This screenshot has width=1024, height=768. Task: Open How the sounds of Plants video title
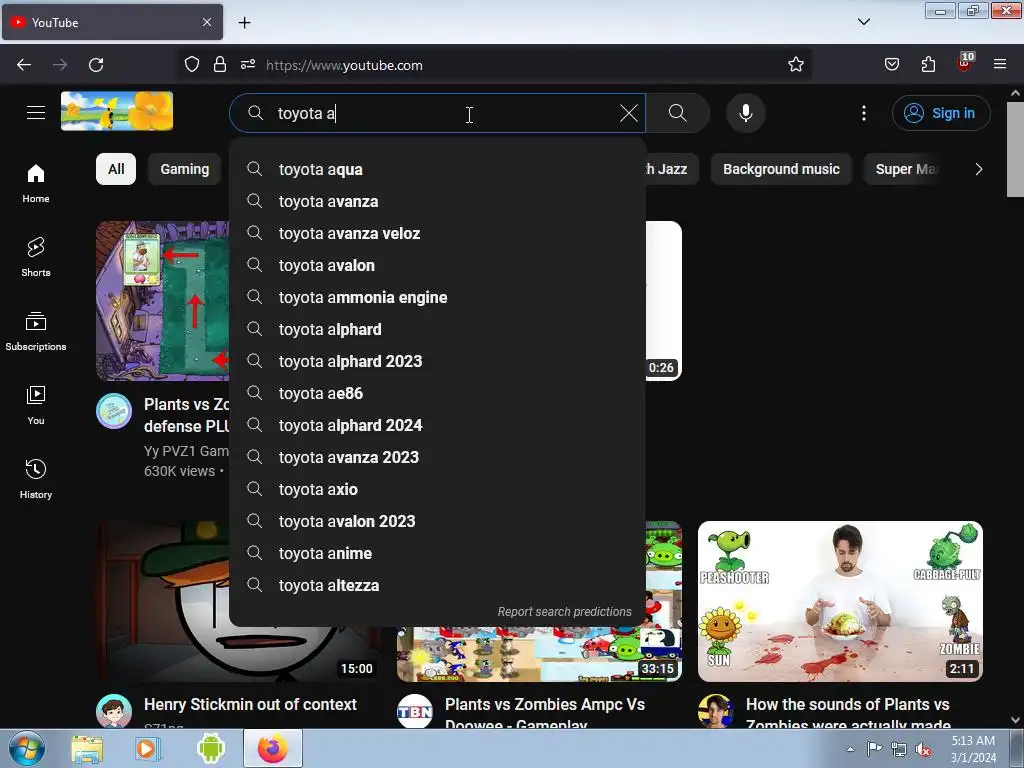[x=848, y=714]
